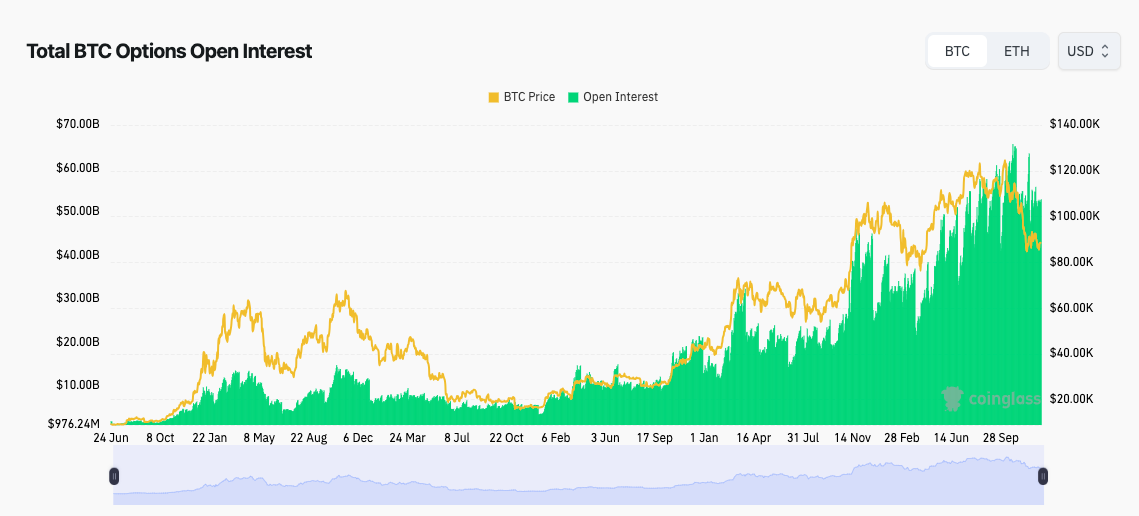Click the right handle of range slider
The height and width of the screenshot is (516, 1139).
(x=1043, y=476)
